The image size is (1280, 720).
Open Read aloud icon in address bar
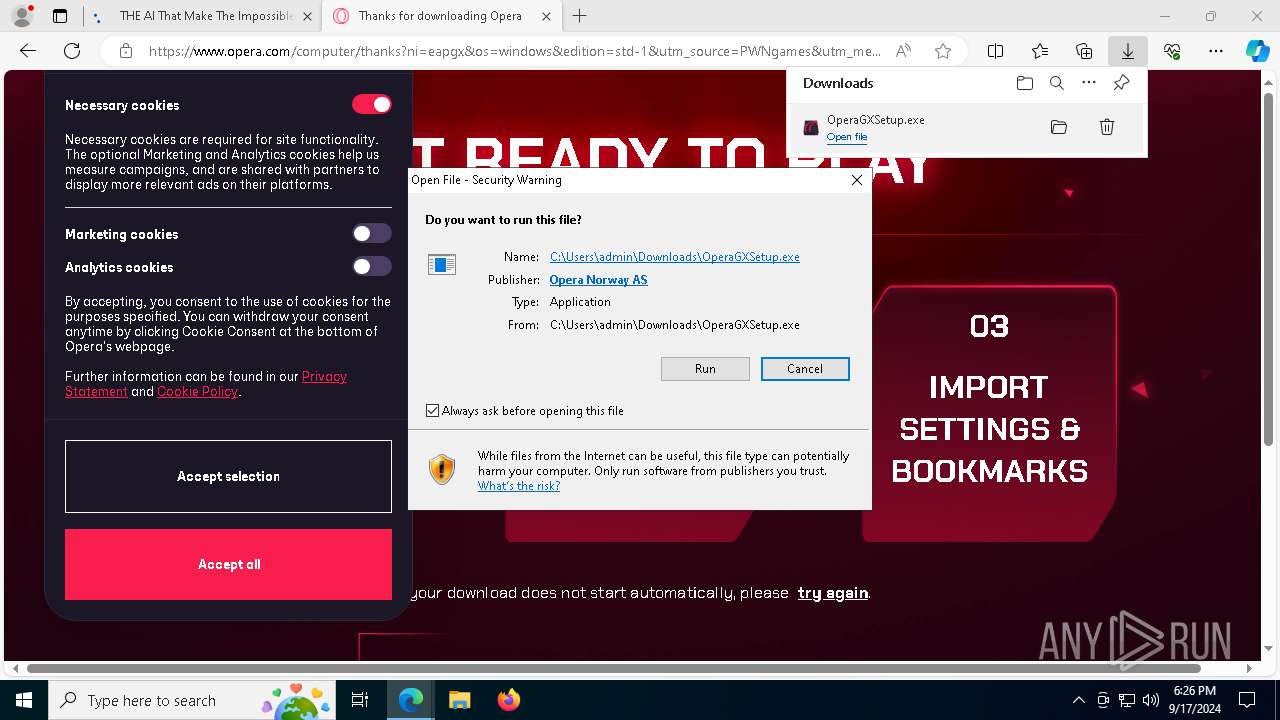click(x=903, y=51)
